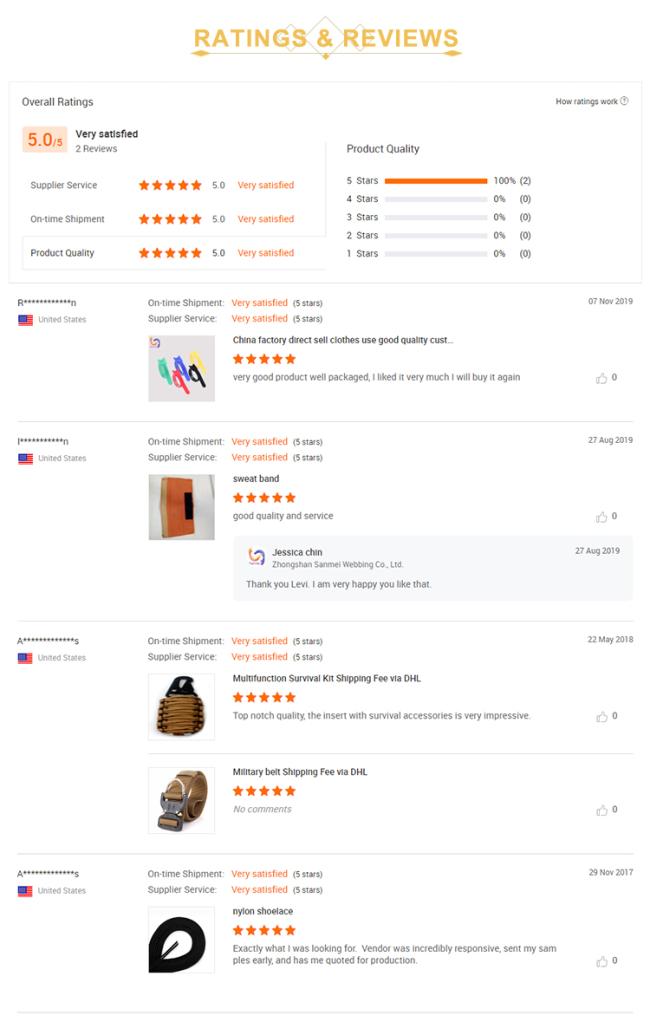Click the 5.0/5 overall score badge

(44, 140)
